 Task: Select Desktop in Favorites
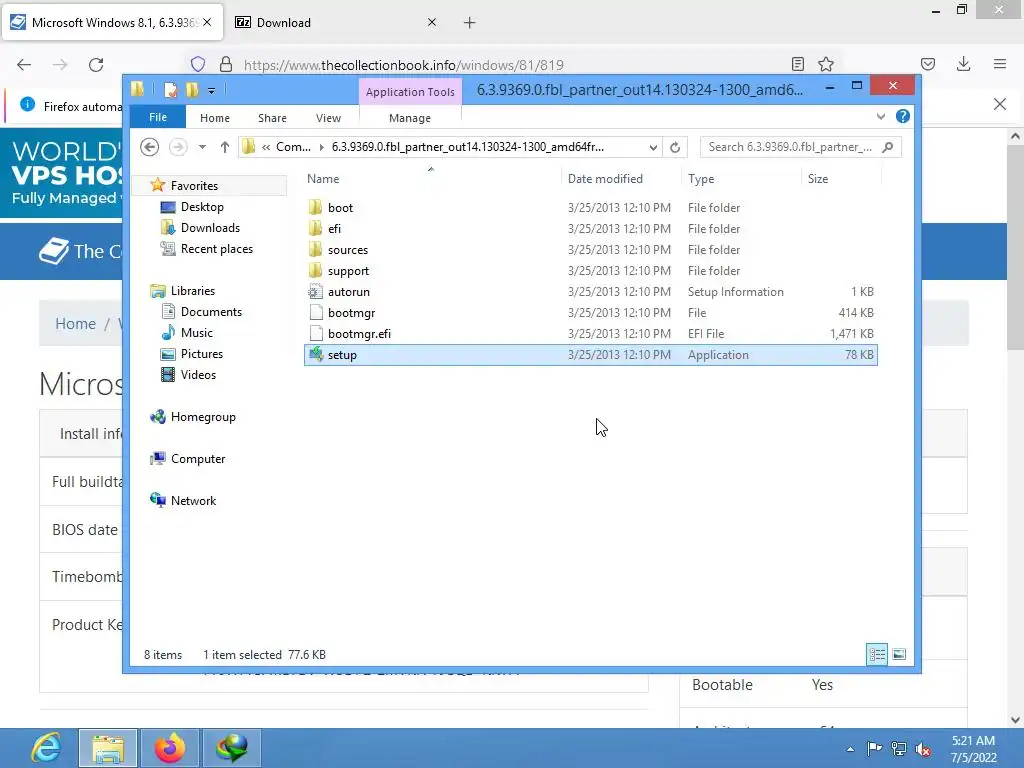tap(202, 207)
